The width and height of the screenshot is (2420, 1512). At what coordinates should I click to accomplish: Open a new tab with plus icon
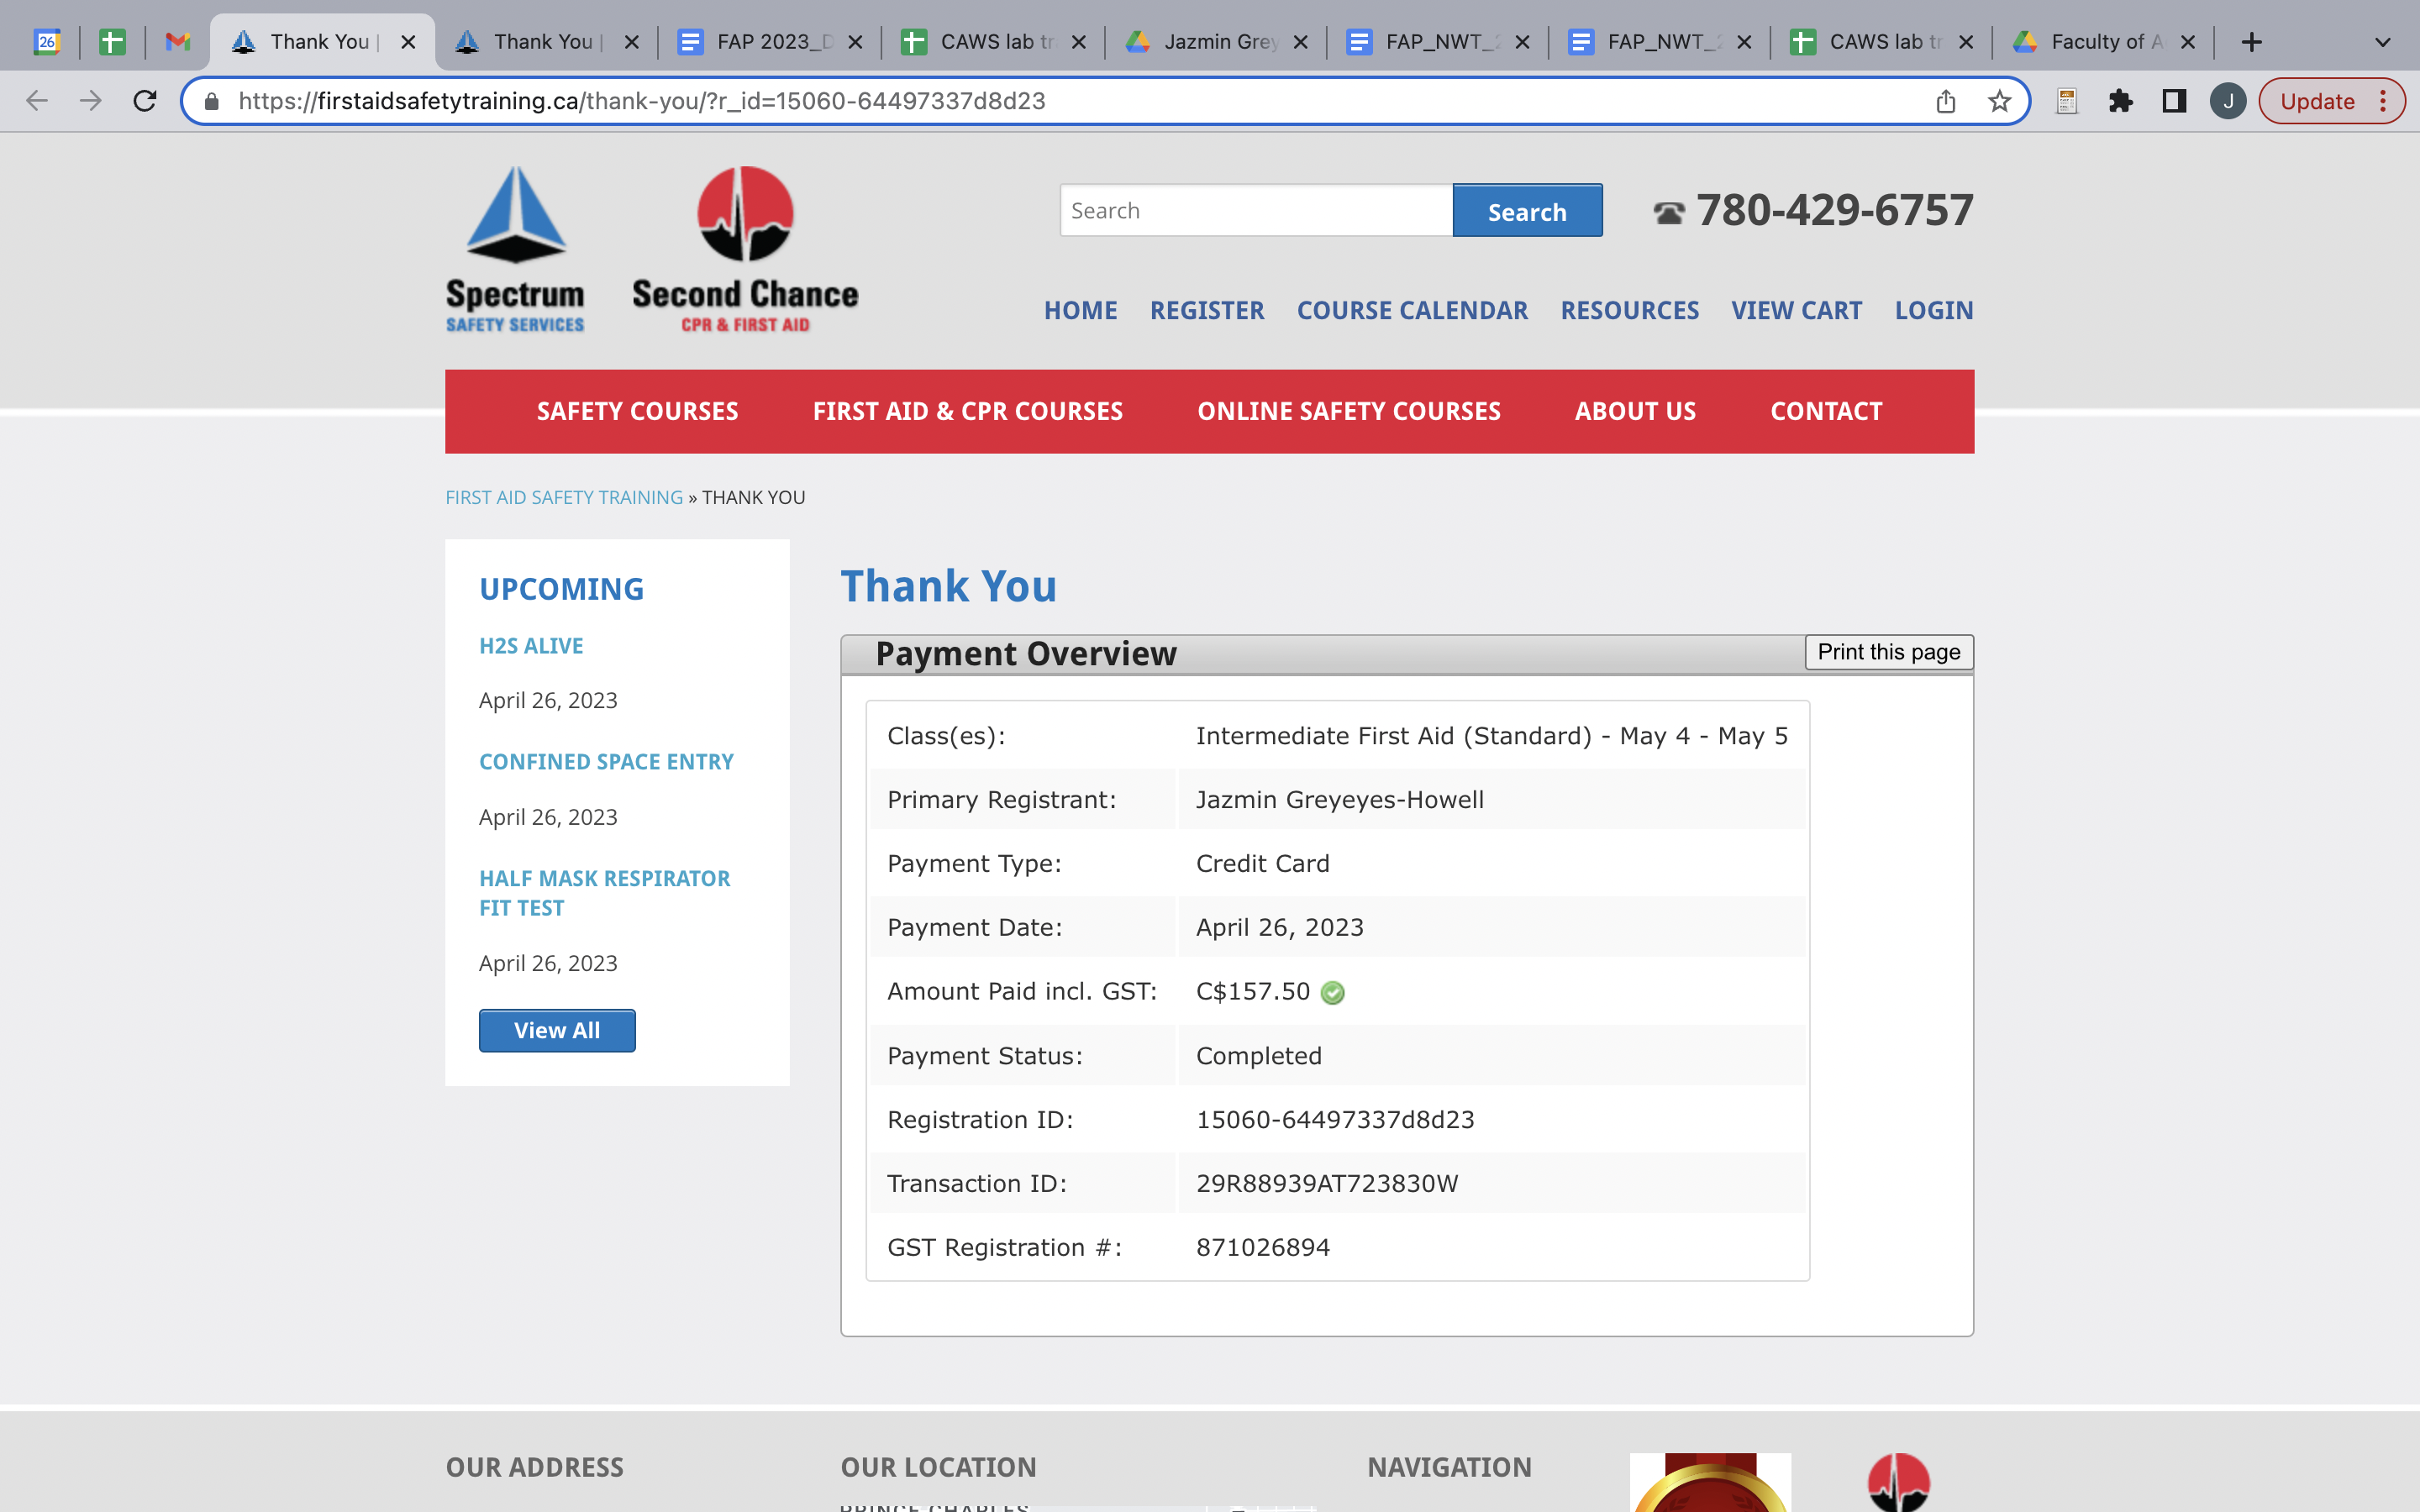[2252, 42]
